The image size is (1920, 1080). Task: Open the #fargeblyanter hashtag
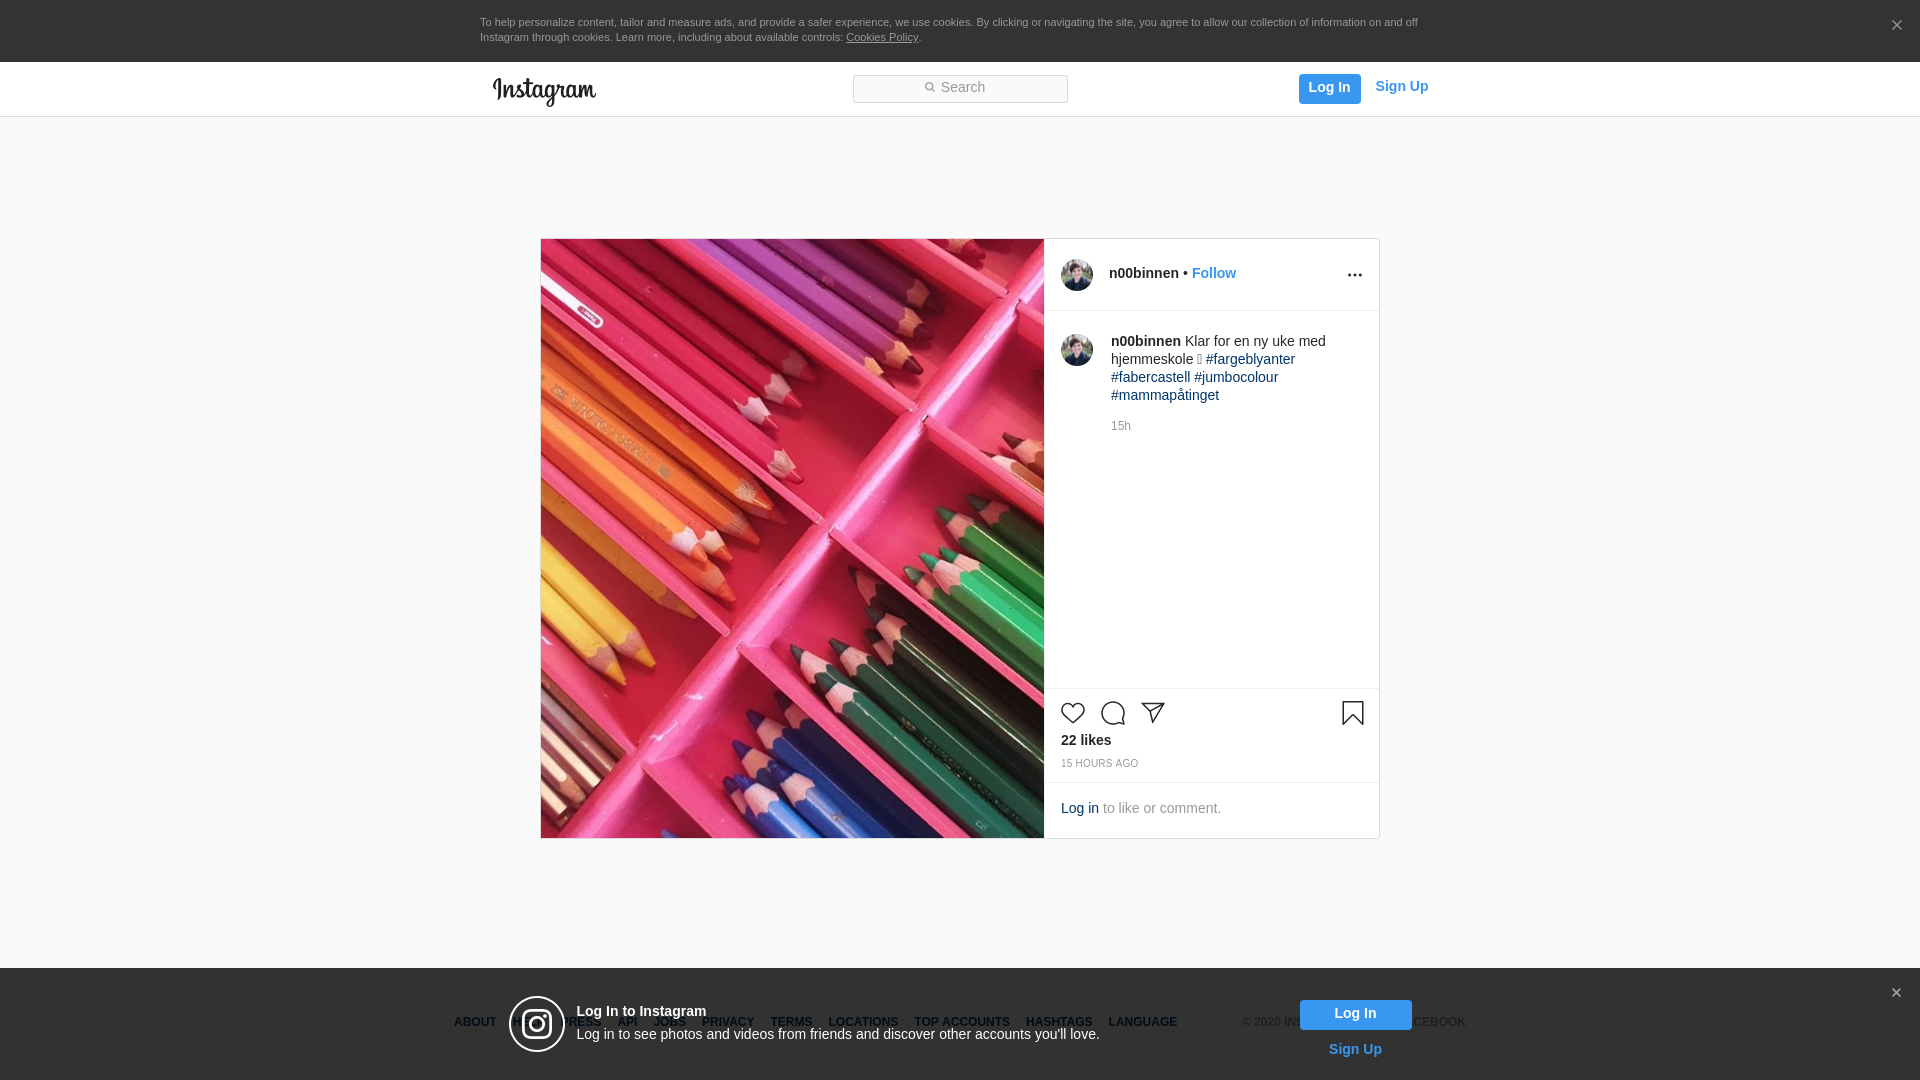coord(1250,360)
